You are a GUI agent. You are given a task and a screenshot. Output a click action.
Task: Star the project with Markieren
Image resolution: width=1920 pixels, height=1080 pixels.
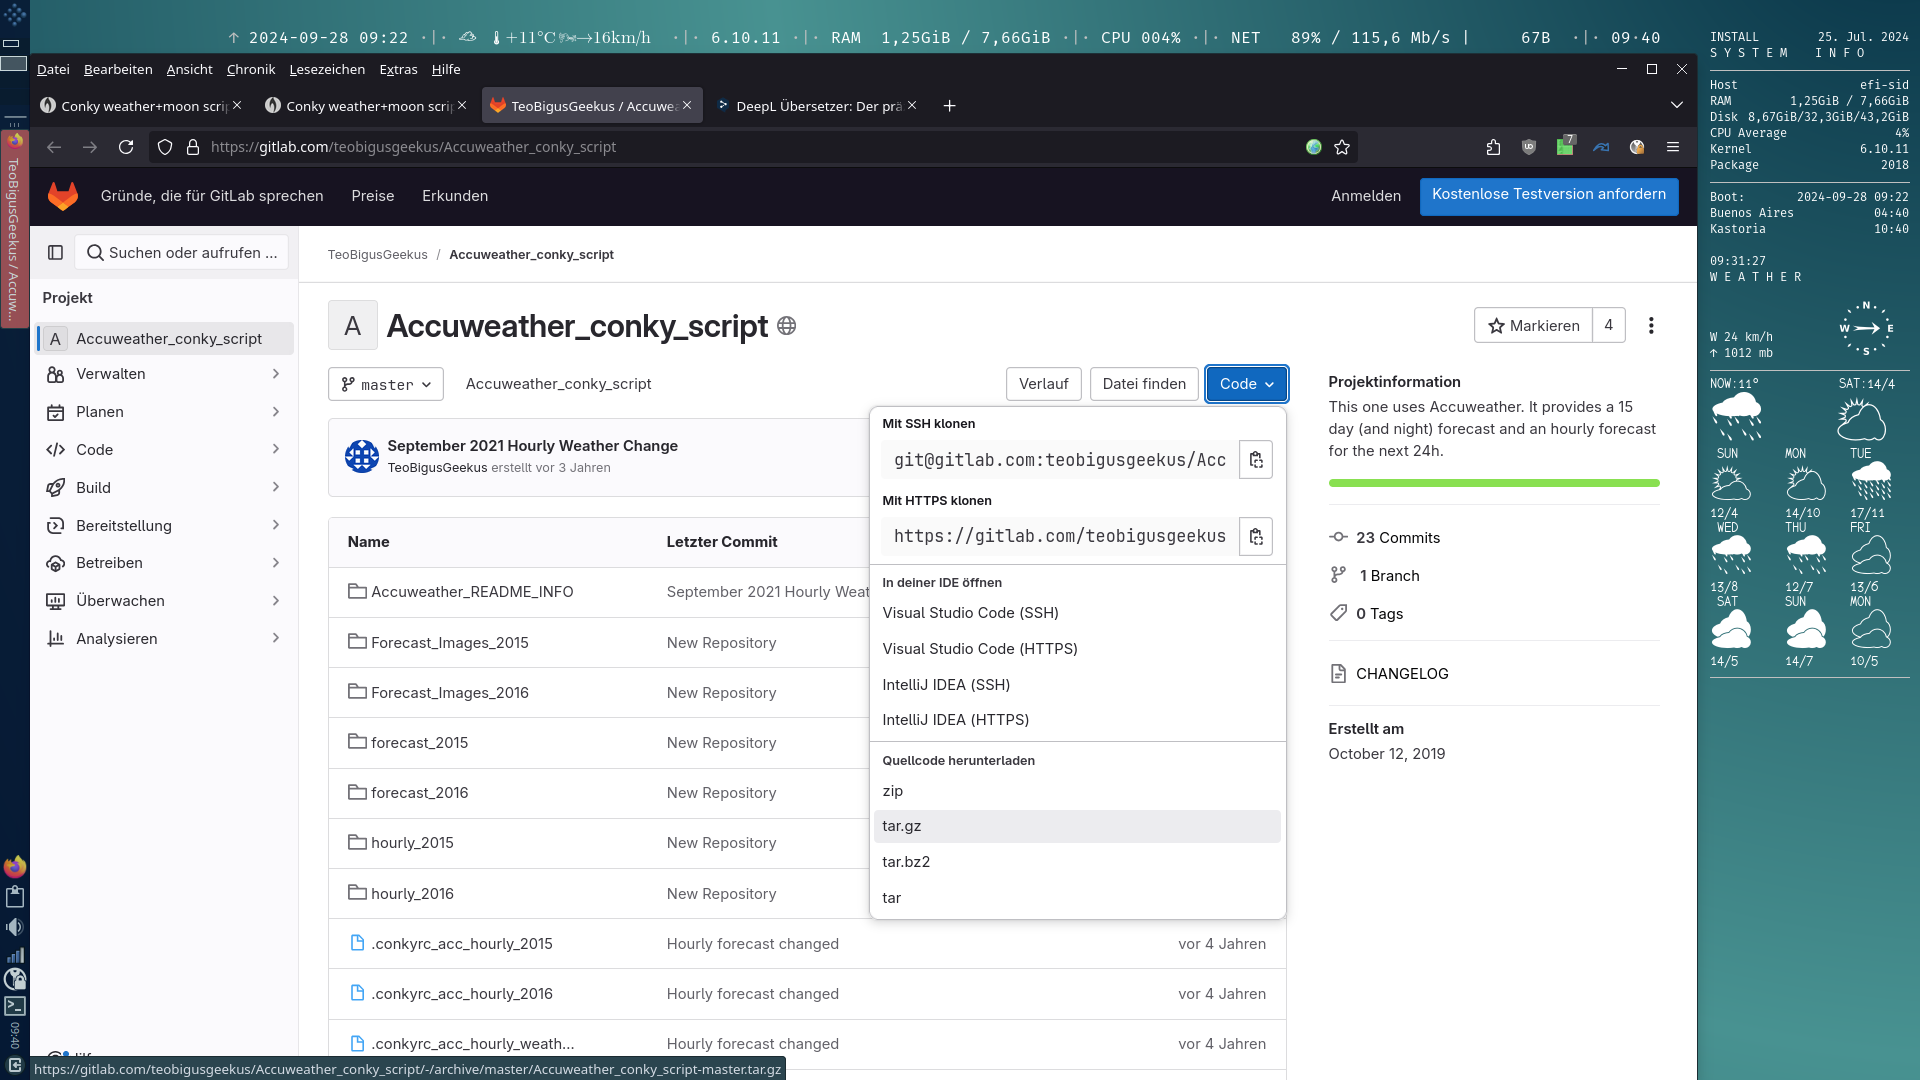point(1533,326)
